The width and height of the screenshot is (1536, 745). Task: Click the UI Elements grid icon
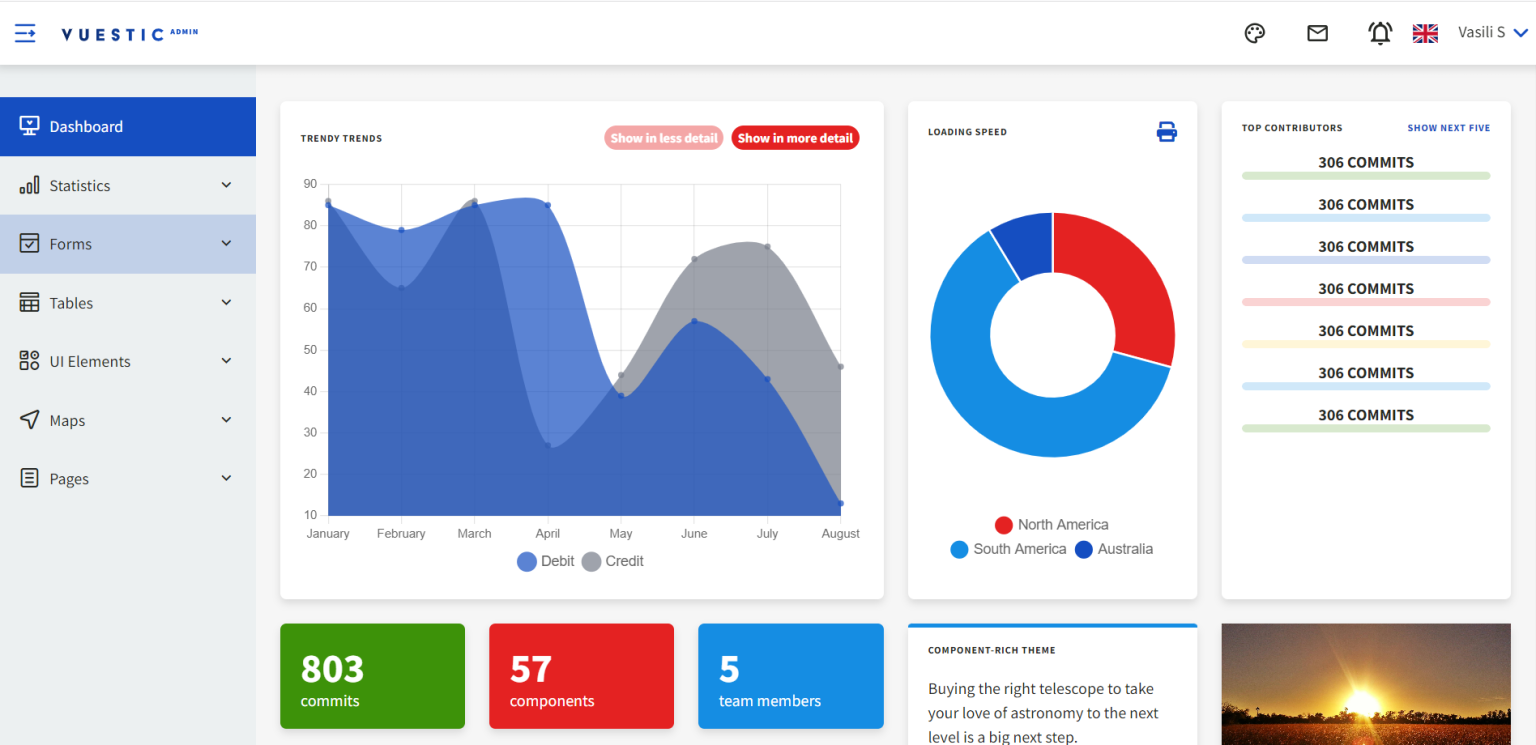[30, 361]
